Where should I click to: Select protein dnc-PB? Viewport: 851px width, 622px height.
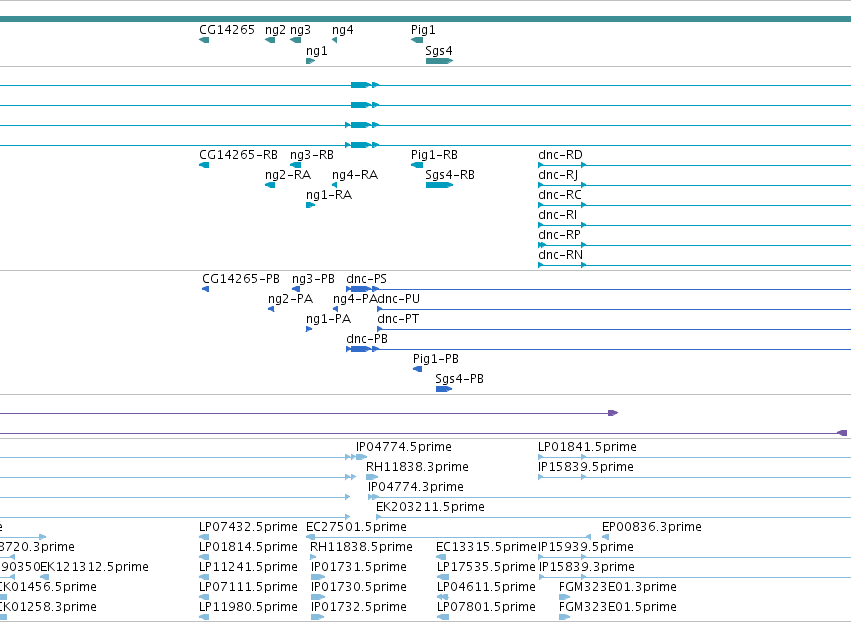pyautogui.click(x=367, y=339)
